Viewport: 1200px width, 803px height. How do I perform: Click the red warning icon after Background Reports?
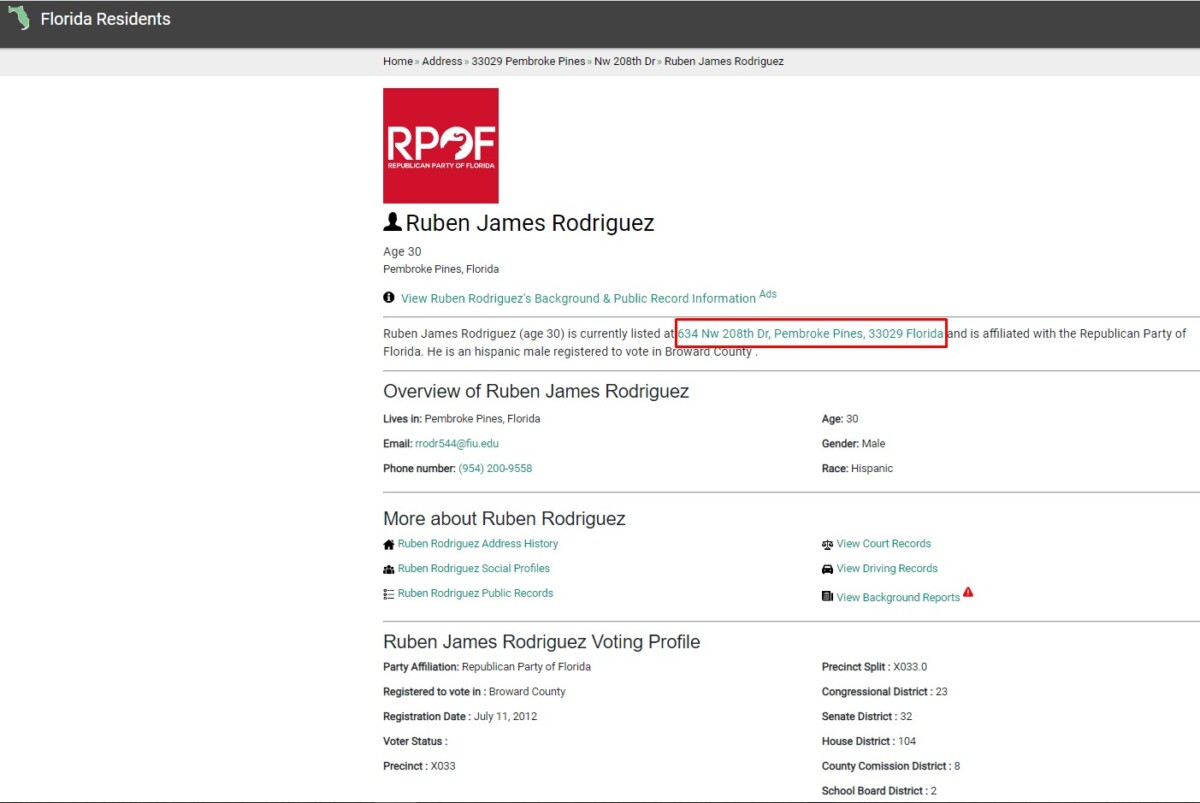(968, 593)
